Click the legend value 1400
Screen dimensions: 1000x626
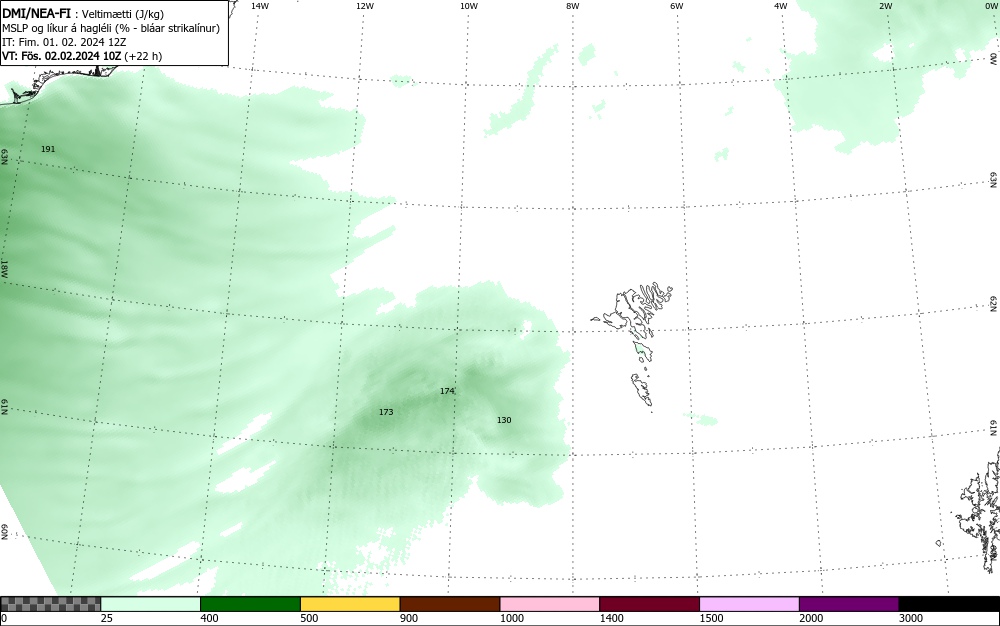pyautogui.click(x=611, y=618)
